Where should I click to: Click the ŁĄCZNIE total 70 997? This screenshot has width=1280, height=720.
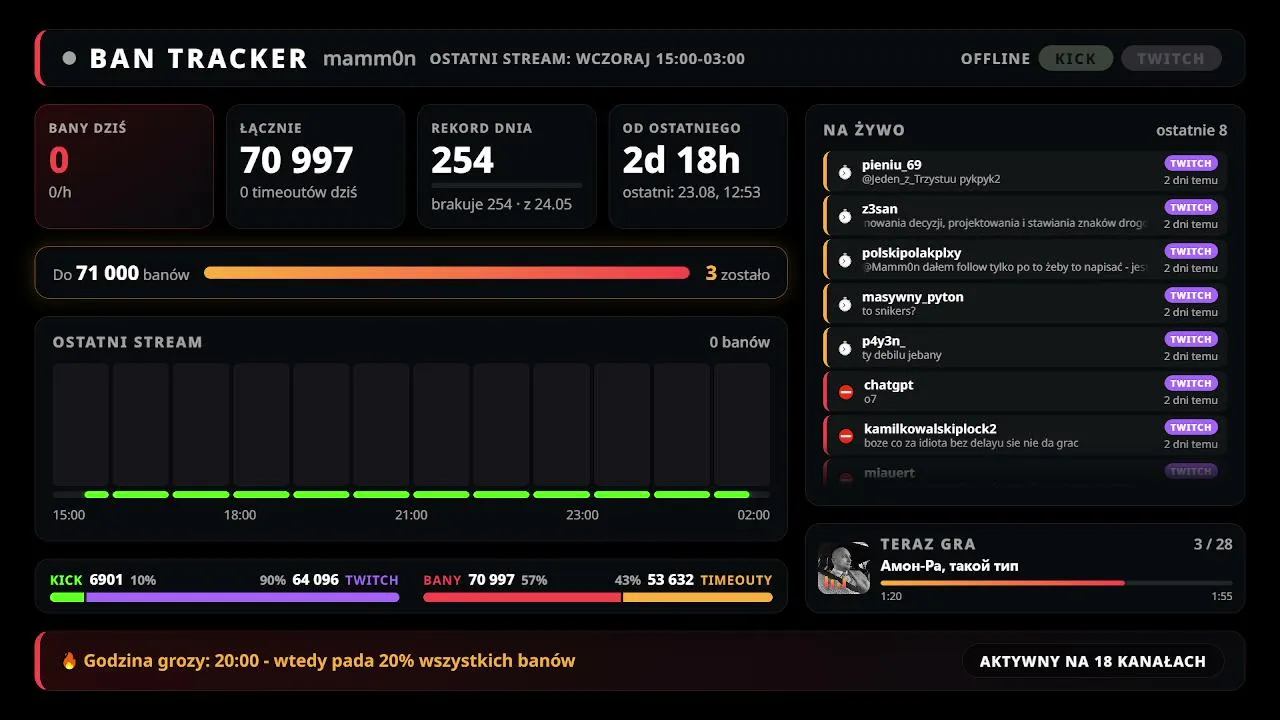pyautogui.click(x=296, y=160)
